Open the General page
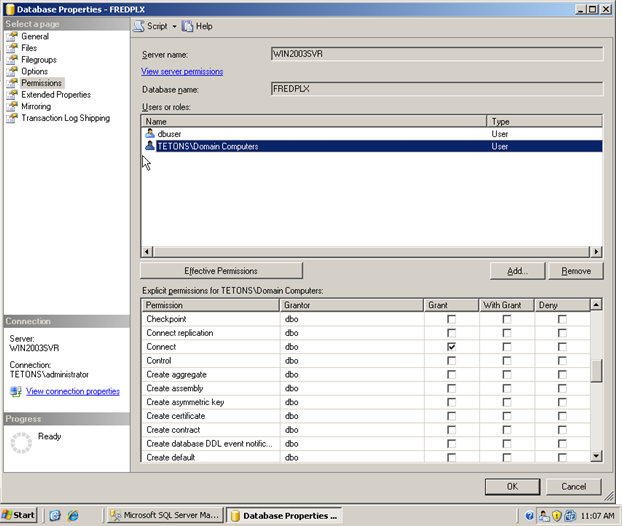 pyautogui.click(x=35, y=36)
